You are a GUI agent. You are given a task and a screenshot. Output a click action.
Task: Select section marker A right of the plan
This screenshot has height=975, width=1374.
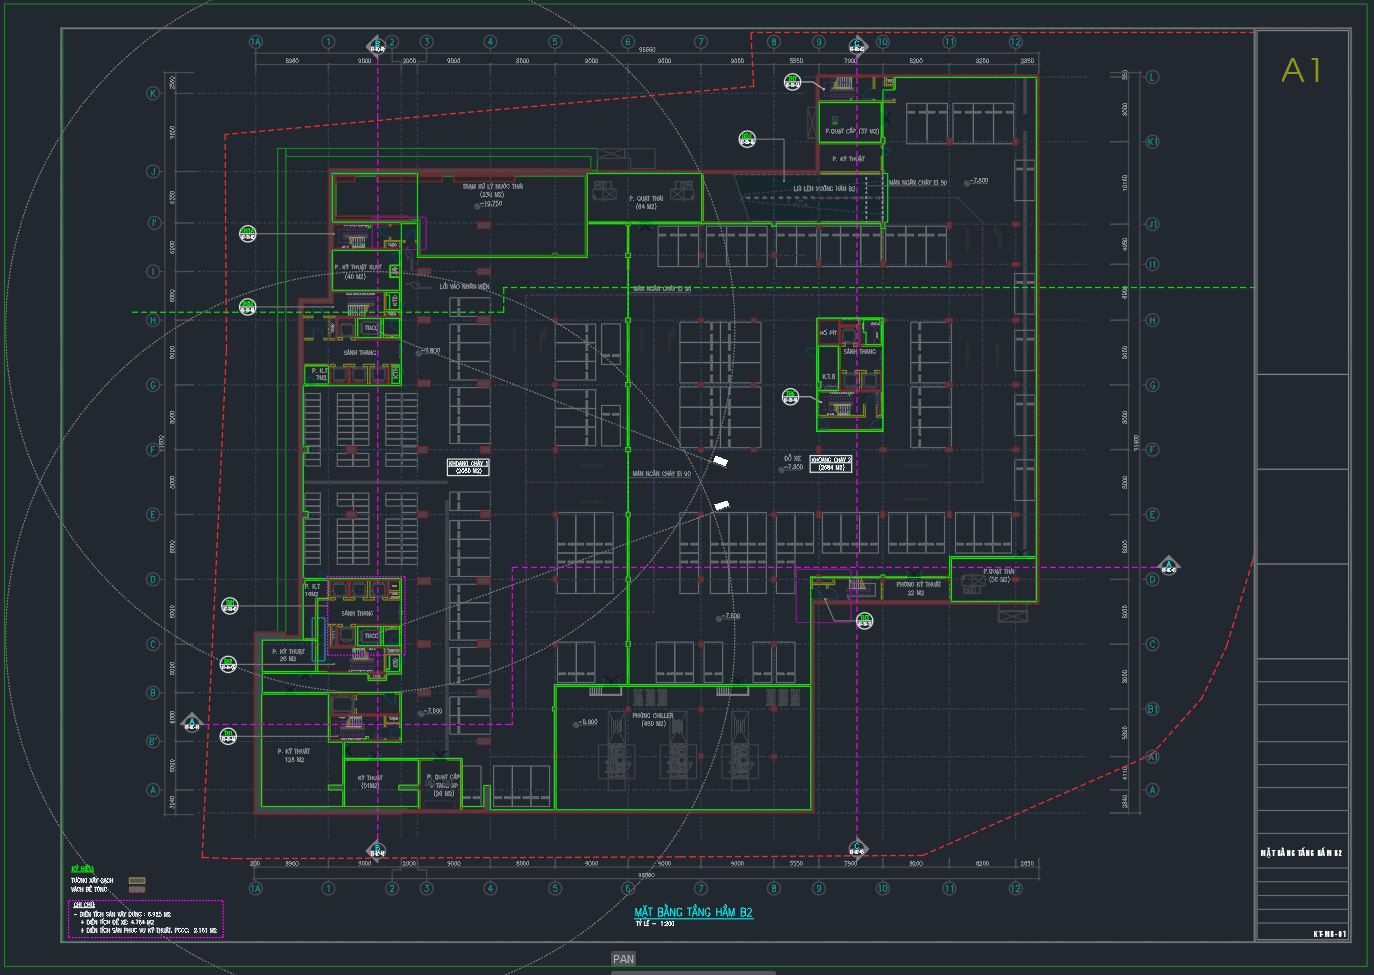tap(1168, 566)
